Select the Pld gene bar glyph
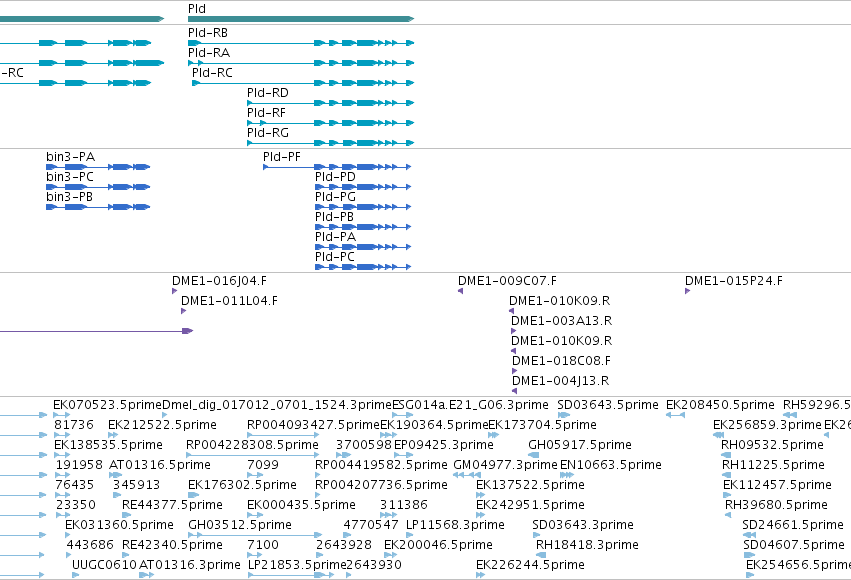 pyautogui.click(x=301, y=19)
